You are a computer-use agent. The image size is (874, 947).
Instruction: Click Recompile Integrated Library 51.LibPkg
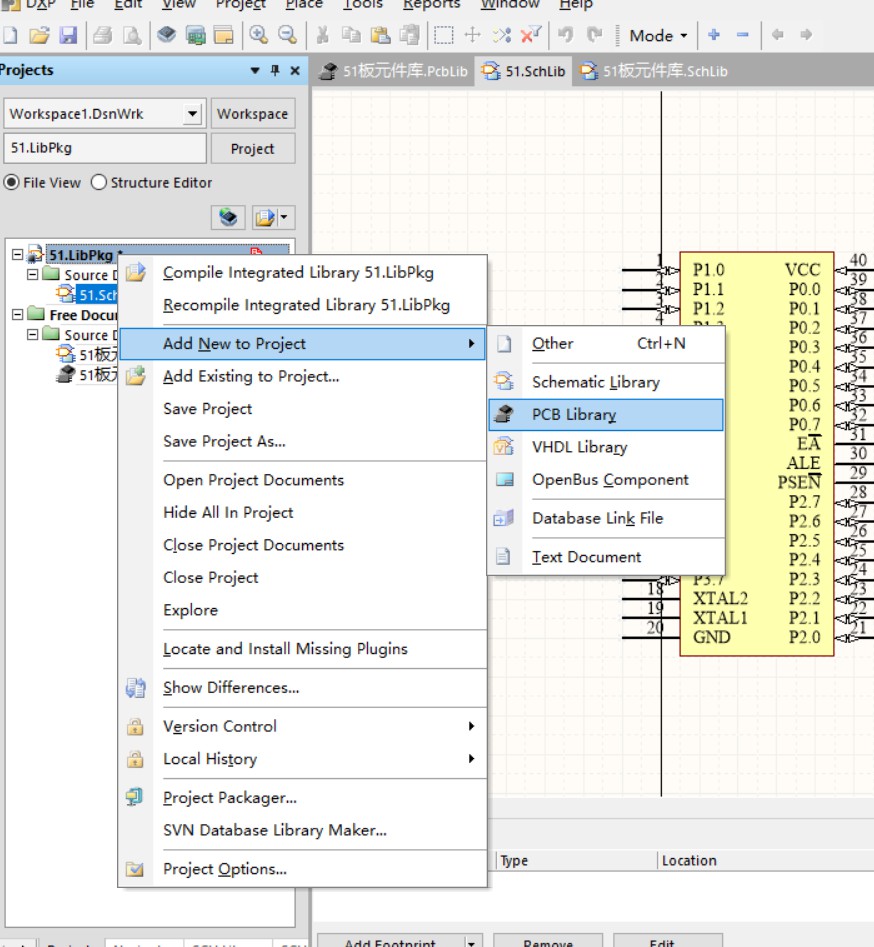(303, 305)
